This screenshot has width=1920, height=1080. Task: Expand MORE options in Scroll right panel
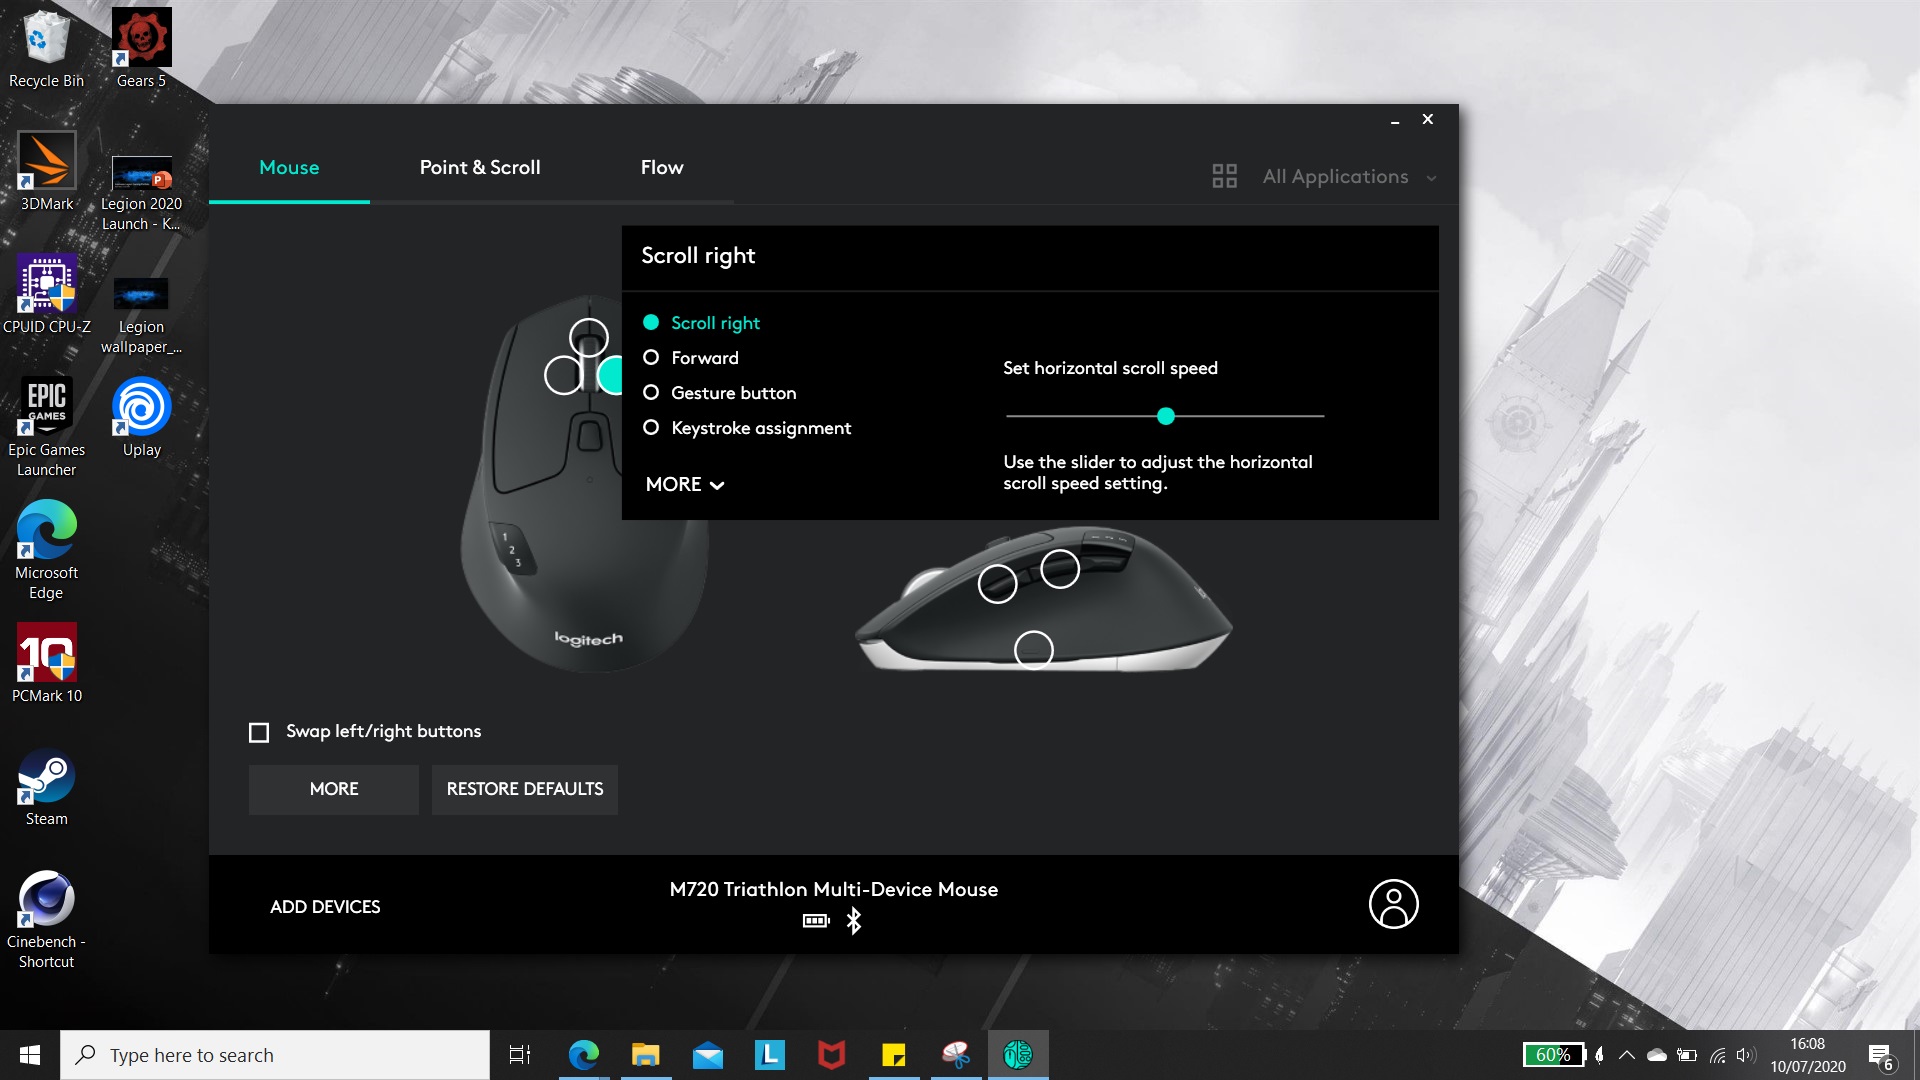tap(685, 484)
